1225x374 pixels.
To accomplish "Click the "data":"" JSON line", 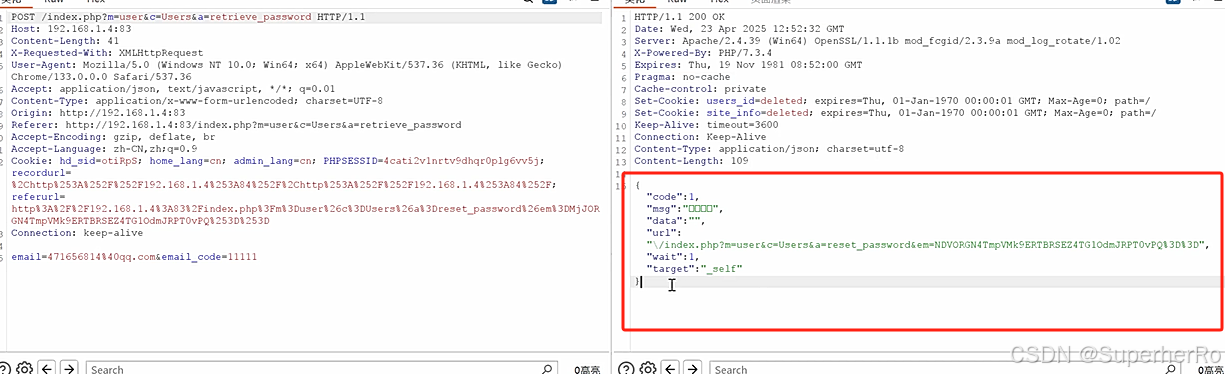I will [675, 220].
